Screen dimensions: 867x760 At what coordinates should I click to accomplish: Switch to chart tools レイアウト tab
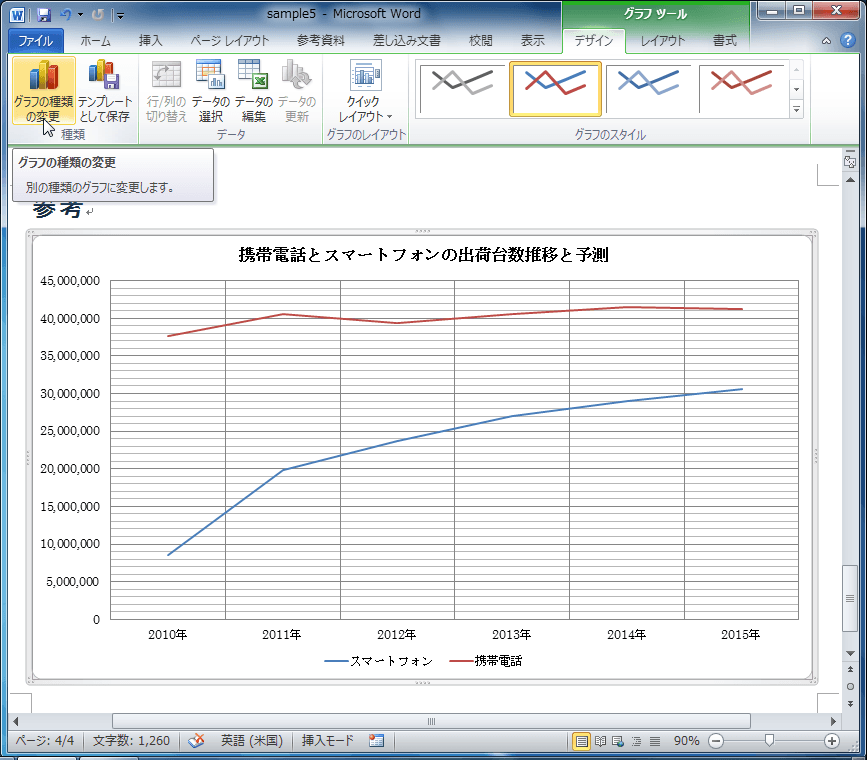pyautogui.click(x=662, y=41)
